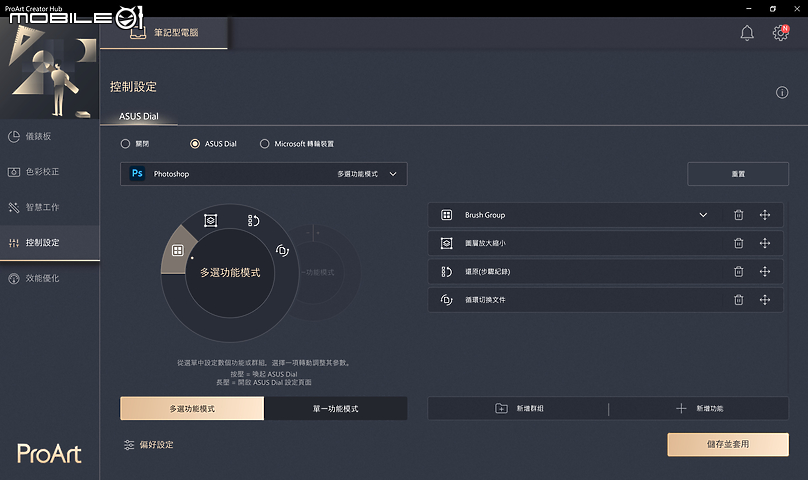Select Microsoft 轉輪裝置 radio option
The width and height of the screenshot is (808, 480).
click(264, 144)
